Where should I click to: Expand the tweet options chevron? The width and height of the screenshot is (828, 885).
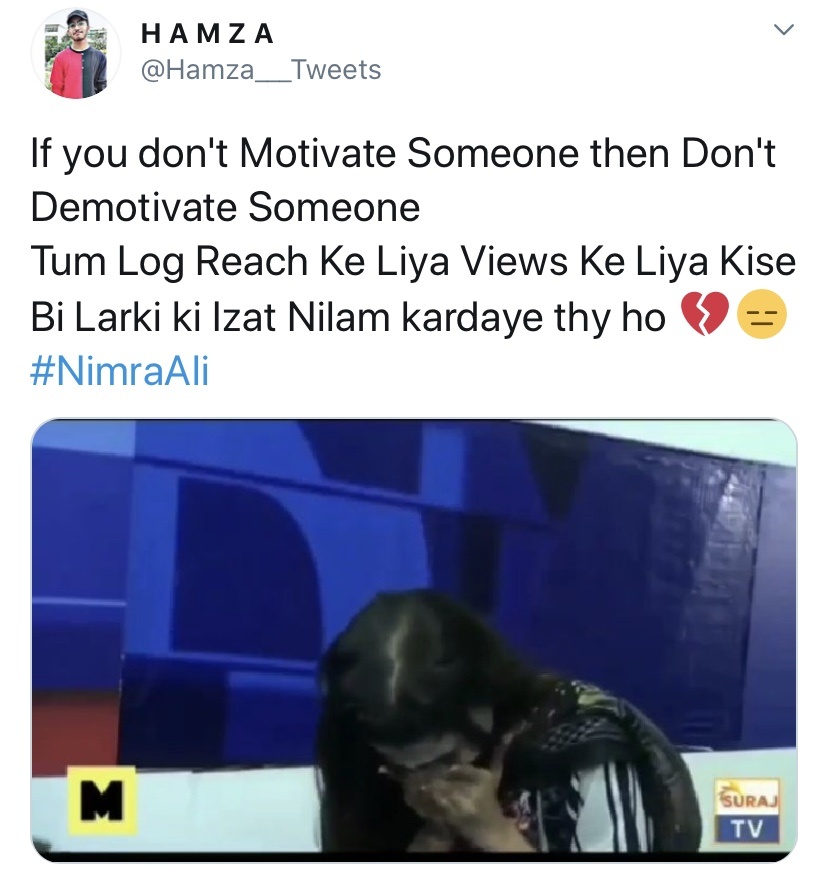pyautogui.click(x=783, y=29)
